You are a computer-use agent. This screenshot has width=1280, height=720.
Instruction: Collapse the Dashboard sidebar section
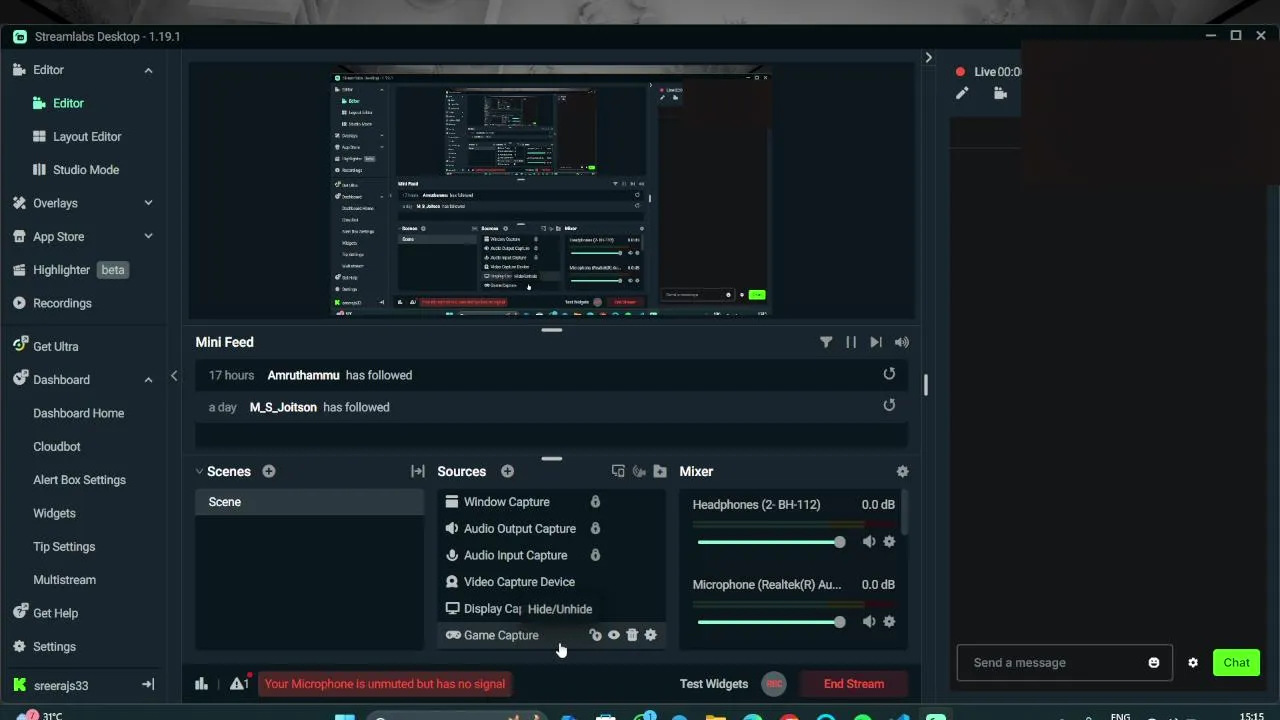pos(148,380)
